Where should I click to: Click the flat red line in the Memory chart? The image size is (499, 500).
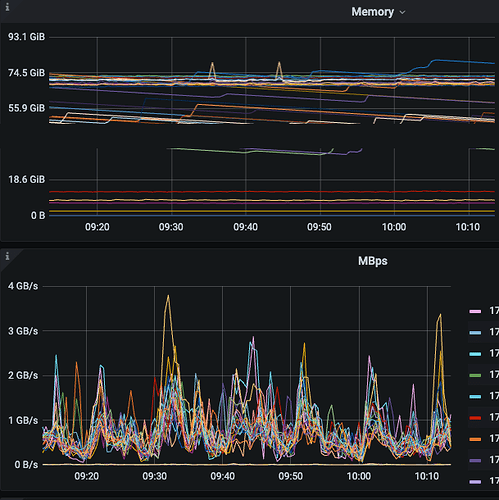coord(272,192)
